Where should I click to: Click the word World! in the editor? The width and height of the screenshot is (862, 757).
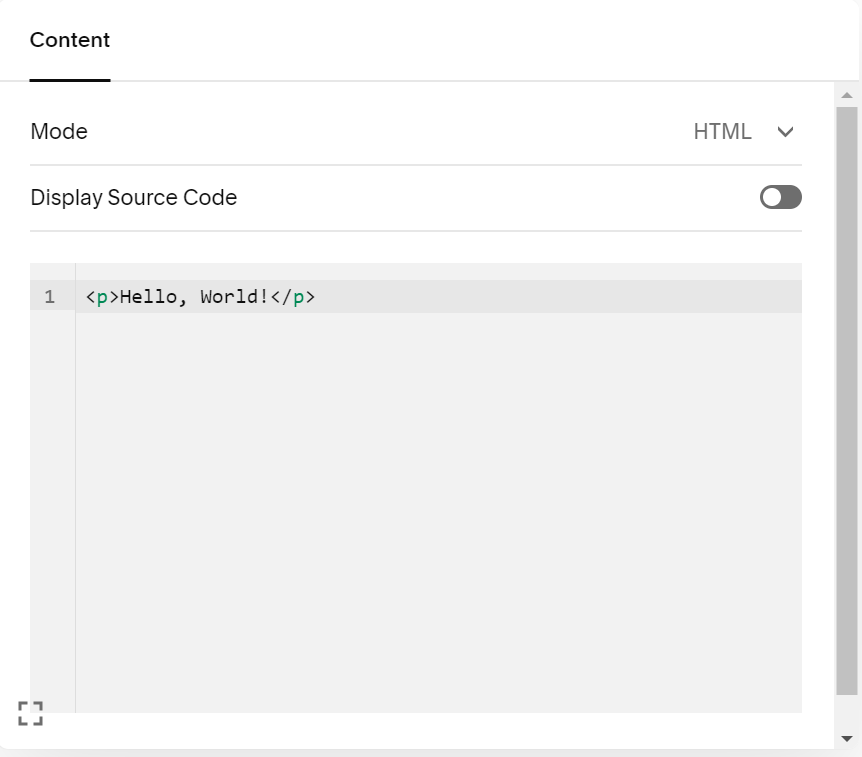[235, 297]
